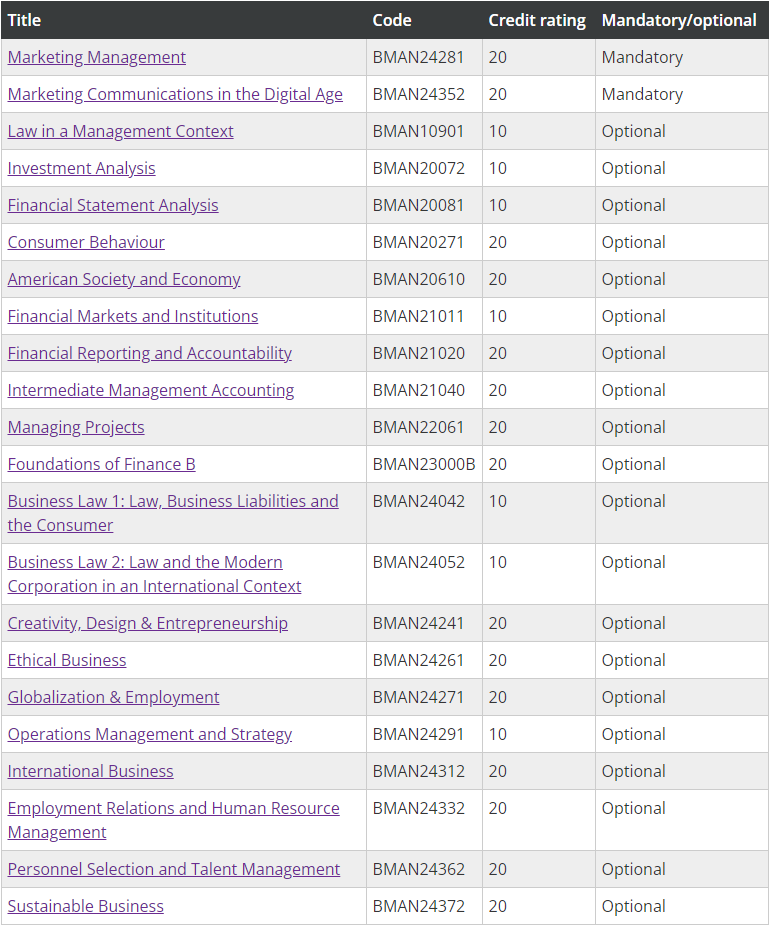
Task: Select the code BMAN23000B
Action: 424,464
